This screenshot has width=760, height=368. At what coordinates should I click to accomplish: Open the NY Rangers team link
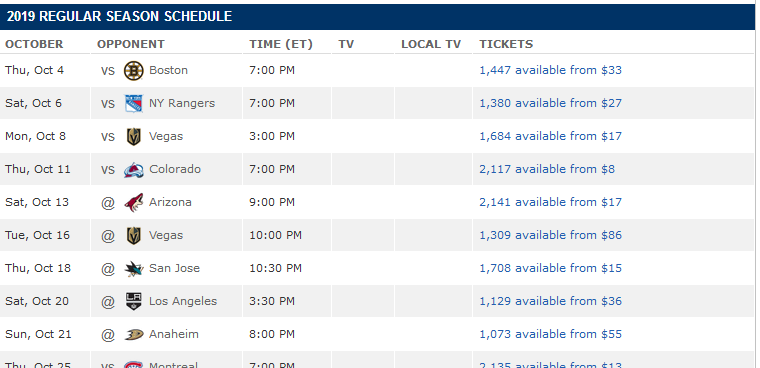pos(182,103)
